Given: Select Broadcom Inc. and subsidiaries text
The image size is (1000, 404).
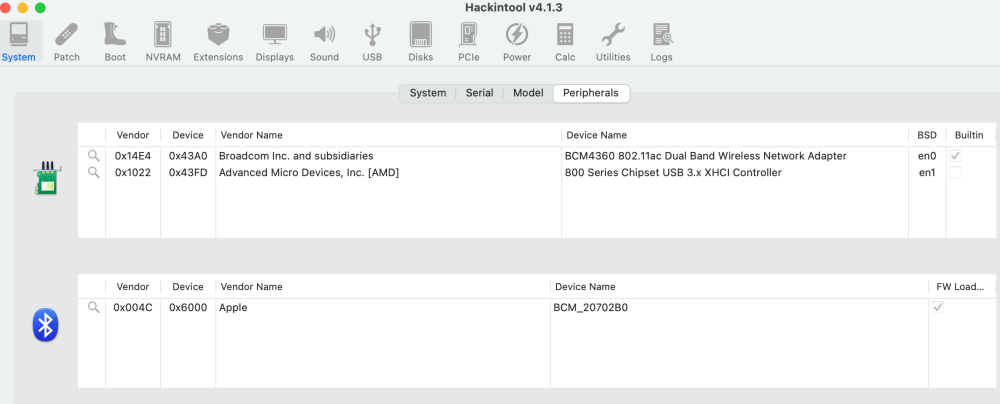Looking at the screenshot, I should click(296, 155).
